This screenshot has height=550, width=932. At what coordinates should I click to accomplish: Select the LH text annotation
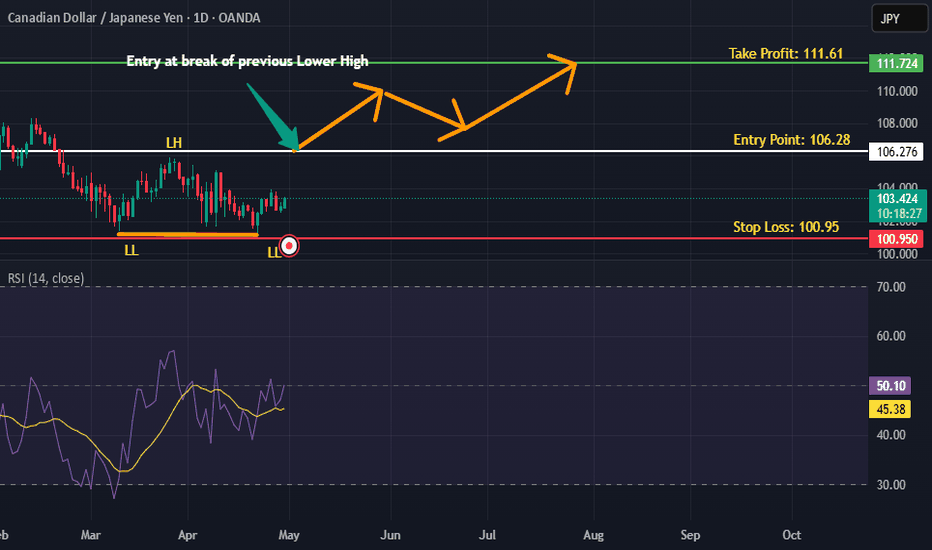tap(174, 143)
